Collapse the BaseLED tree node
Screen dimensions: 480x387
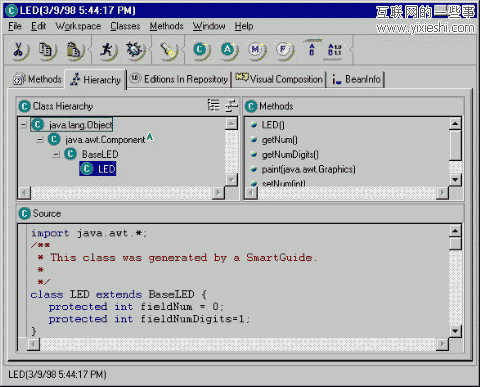click(x=56, y=154)
